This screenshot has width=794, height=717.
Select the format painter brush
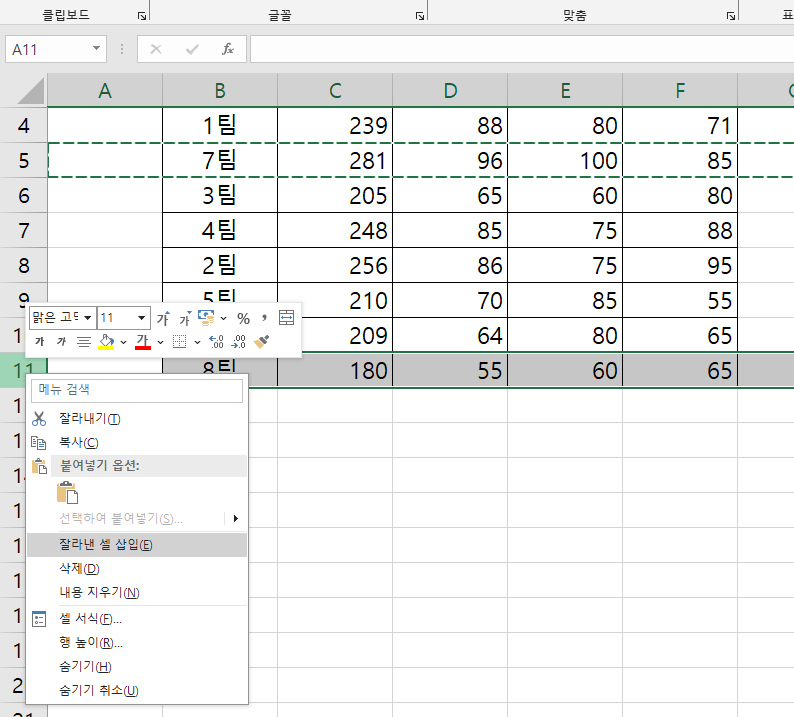(261, 342)
